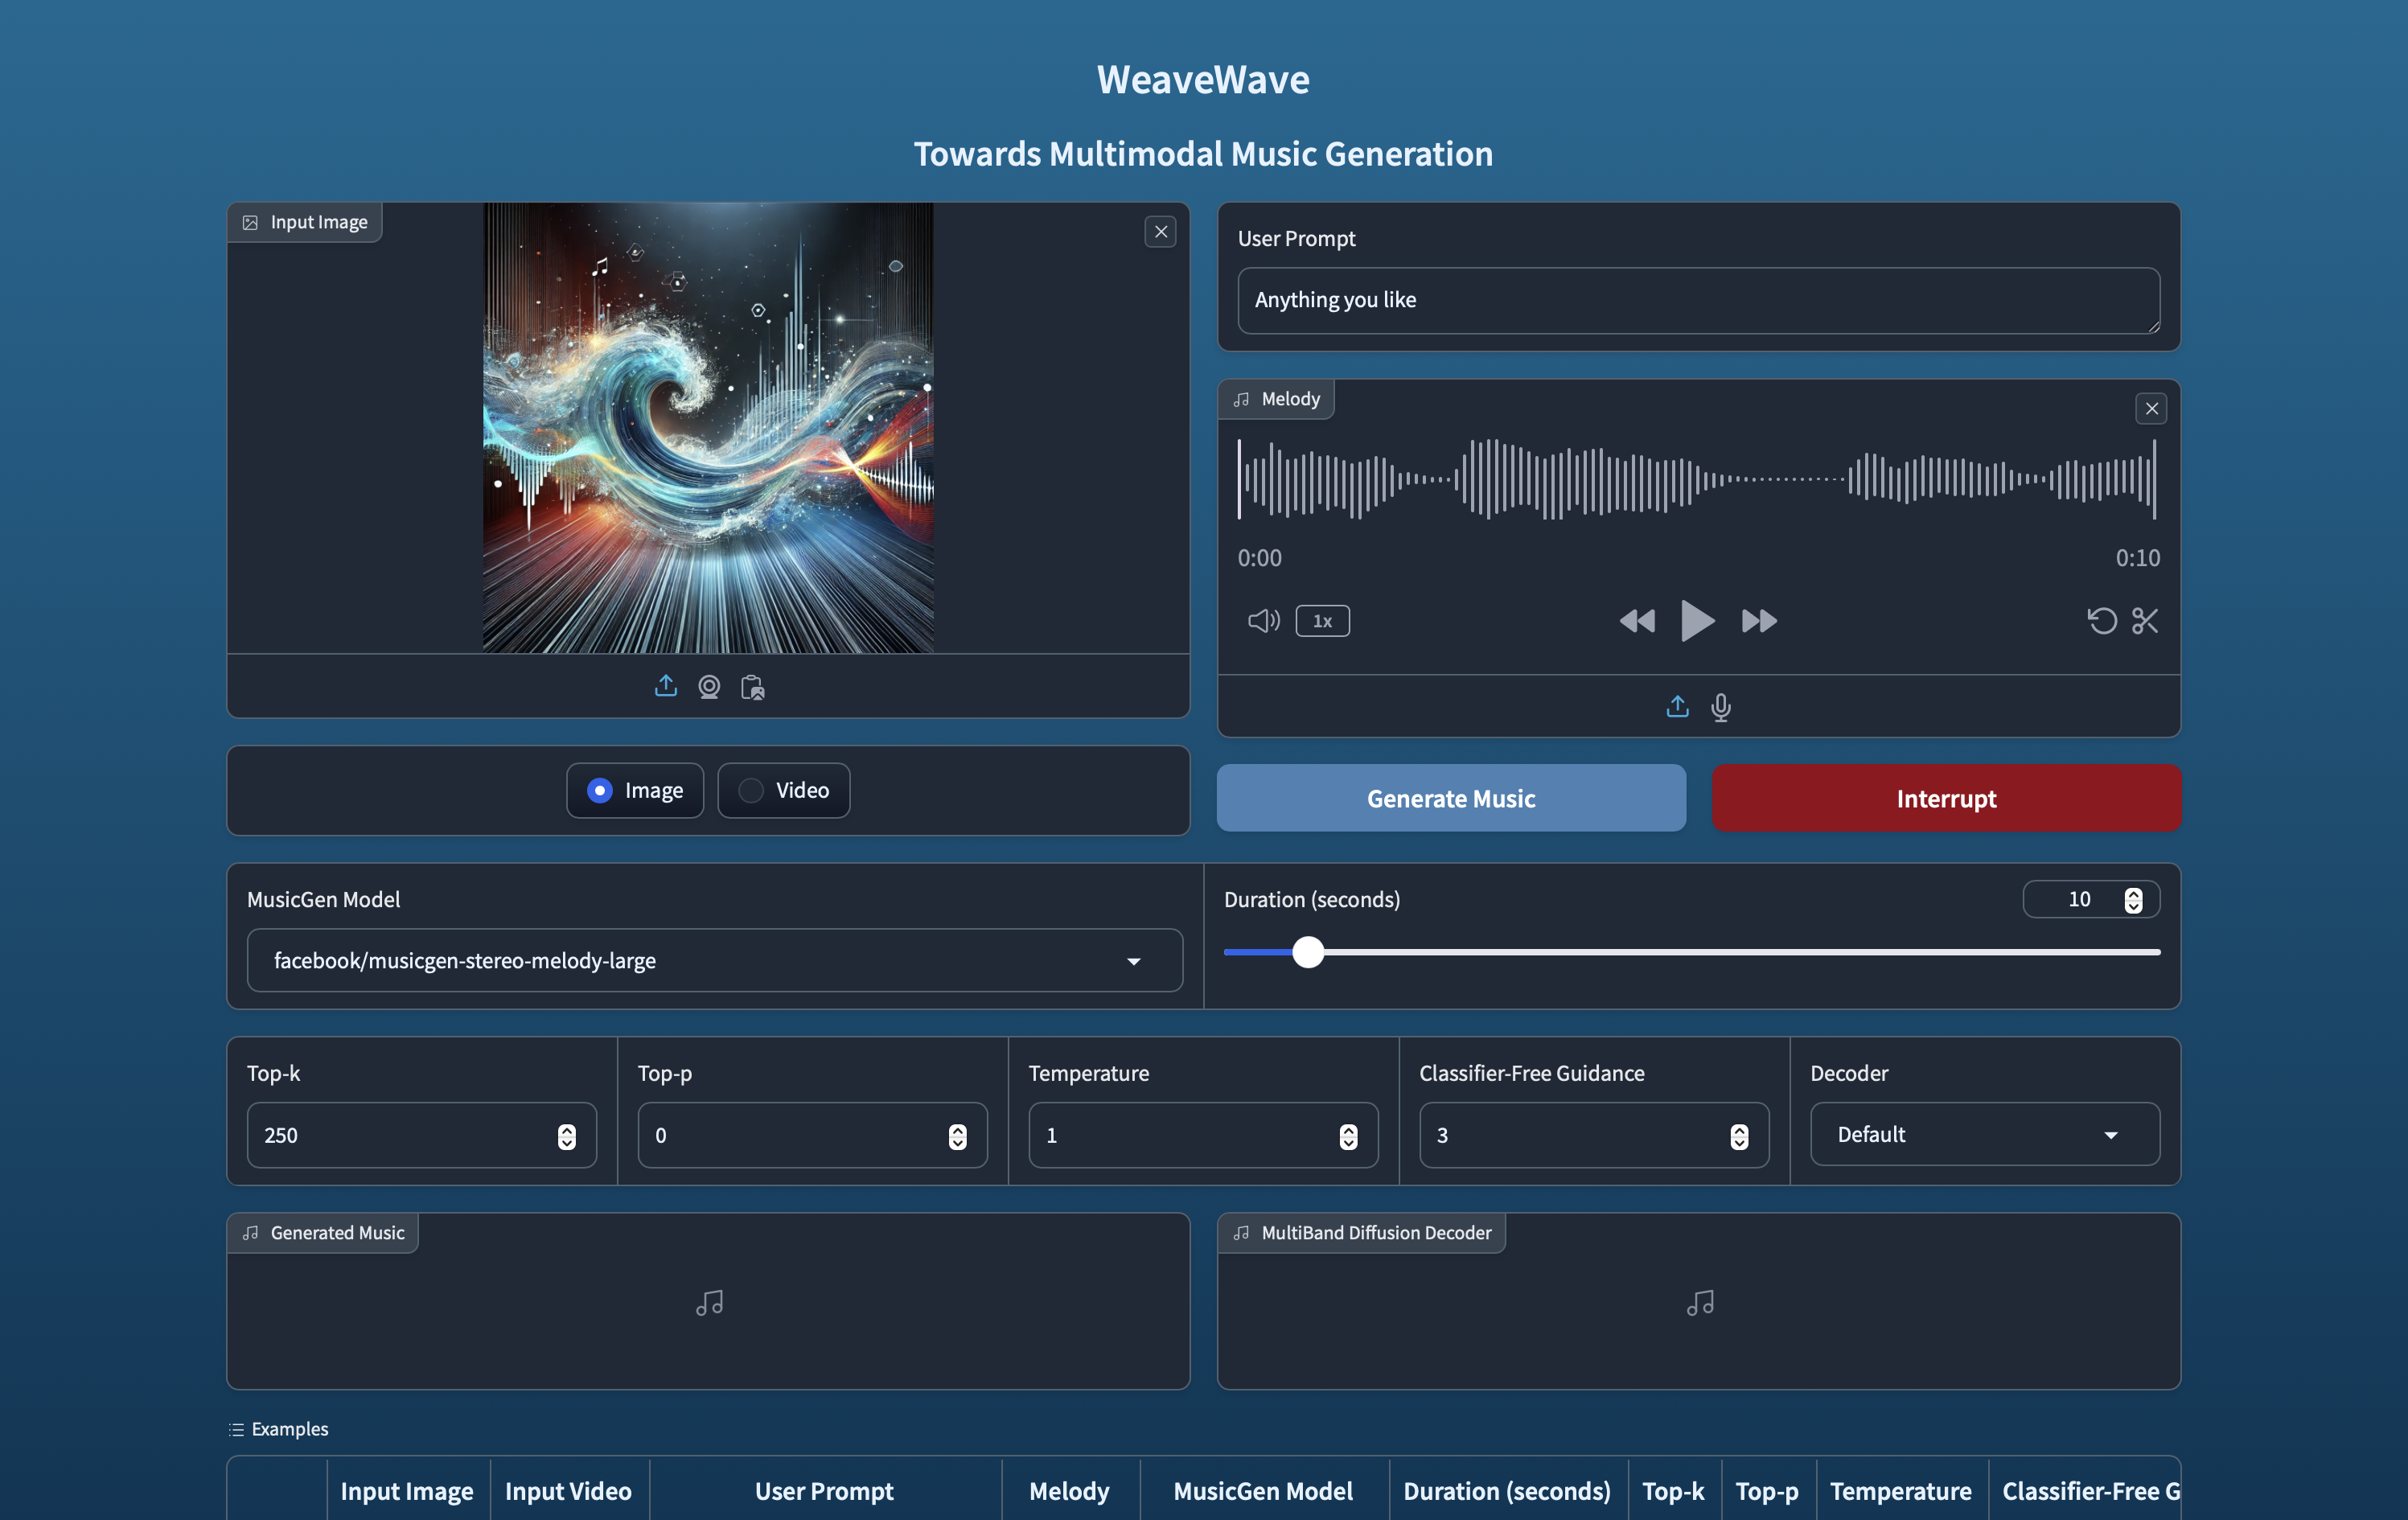Screen dimensions: 2408x1520
Task: Click the MusicGen Model examples column header
Action: click(x=1263, y=1491)
